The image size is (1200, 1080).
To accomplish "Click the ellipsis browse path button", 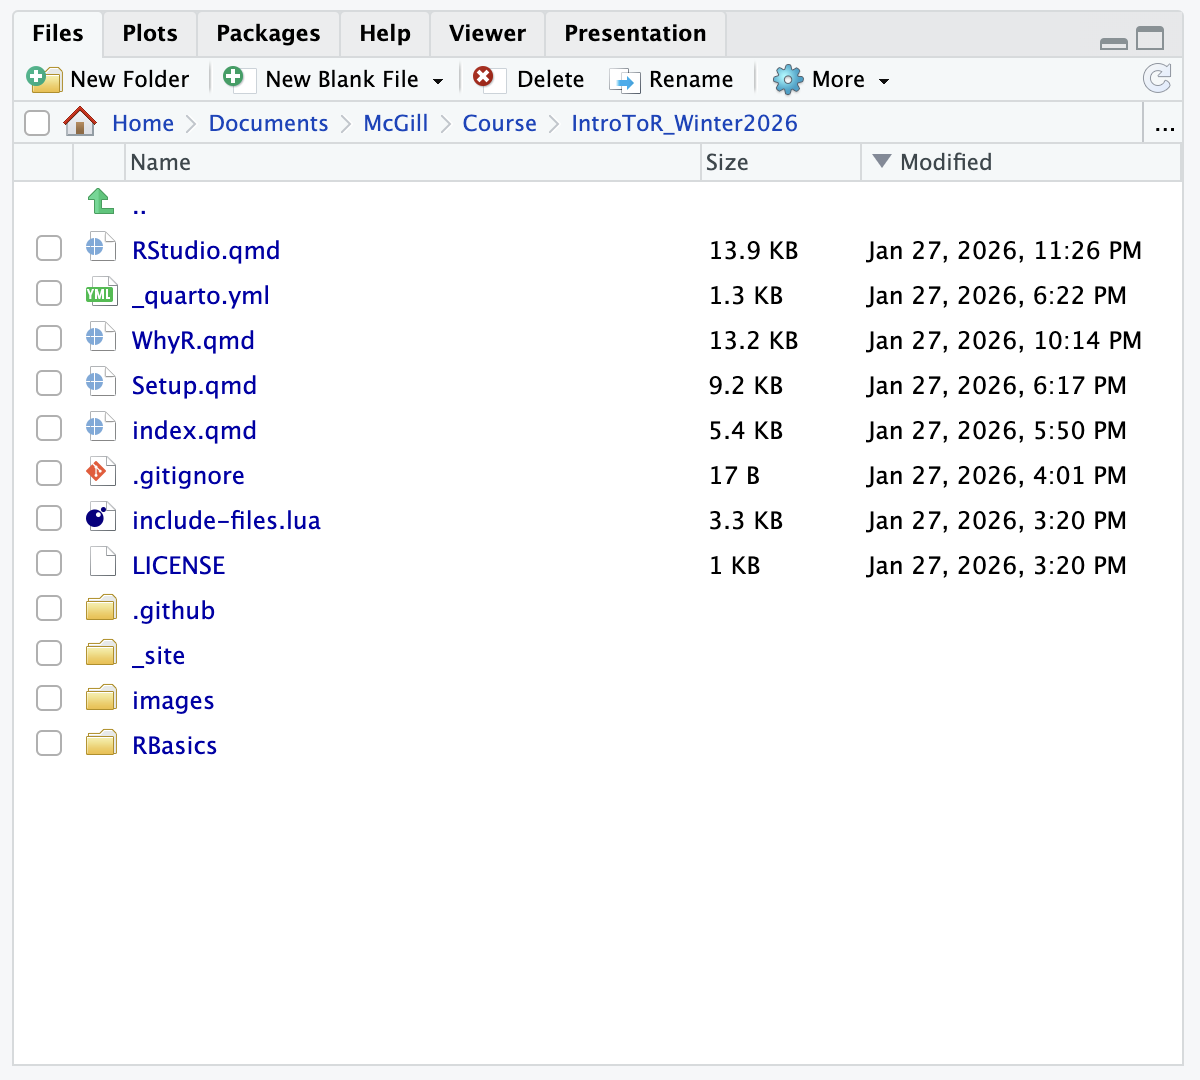I will [1164, 124].
